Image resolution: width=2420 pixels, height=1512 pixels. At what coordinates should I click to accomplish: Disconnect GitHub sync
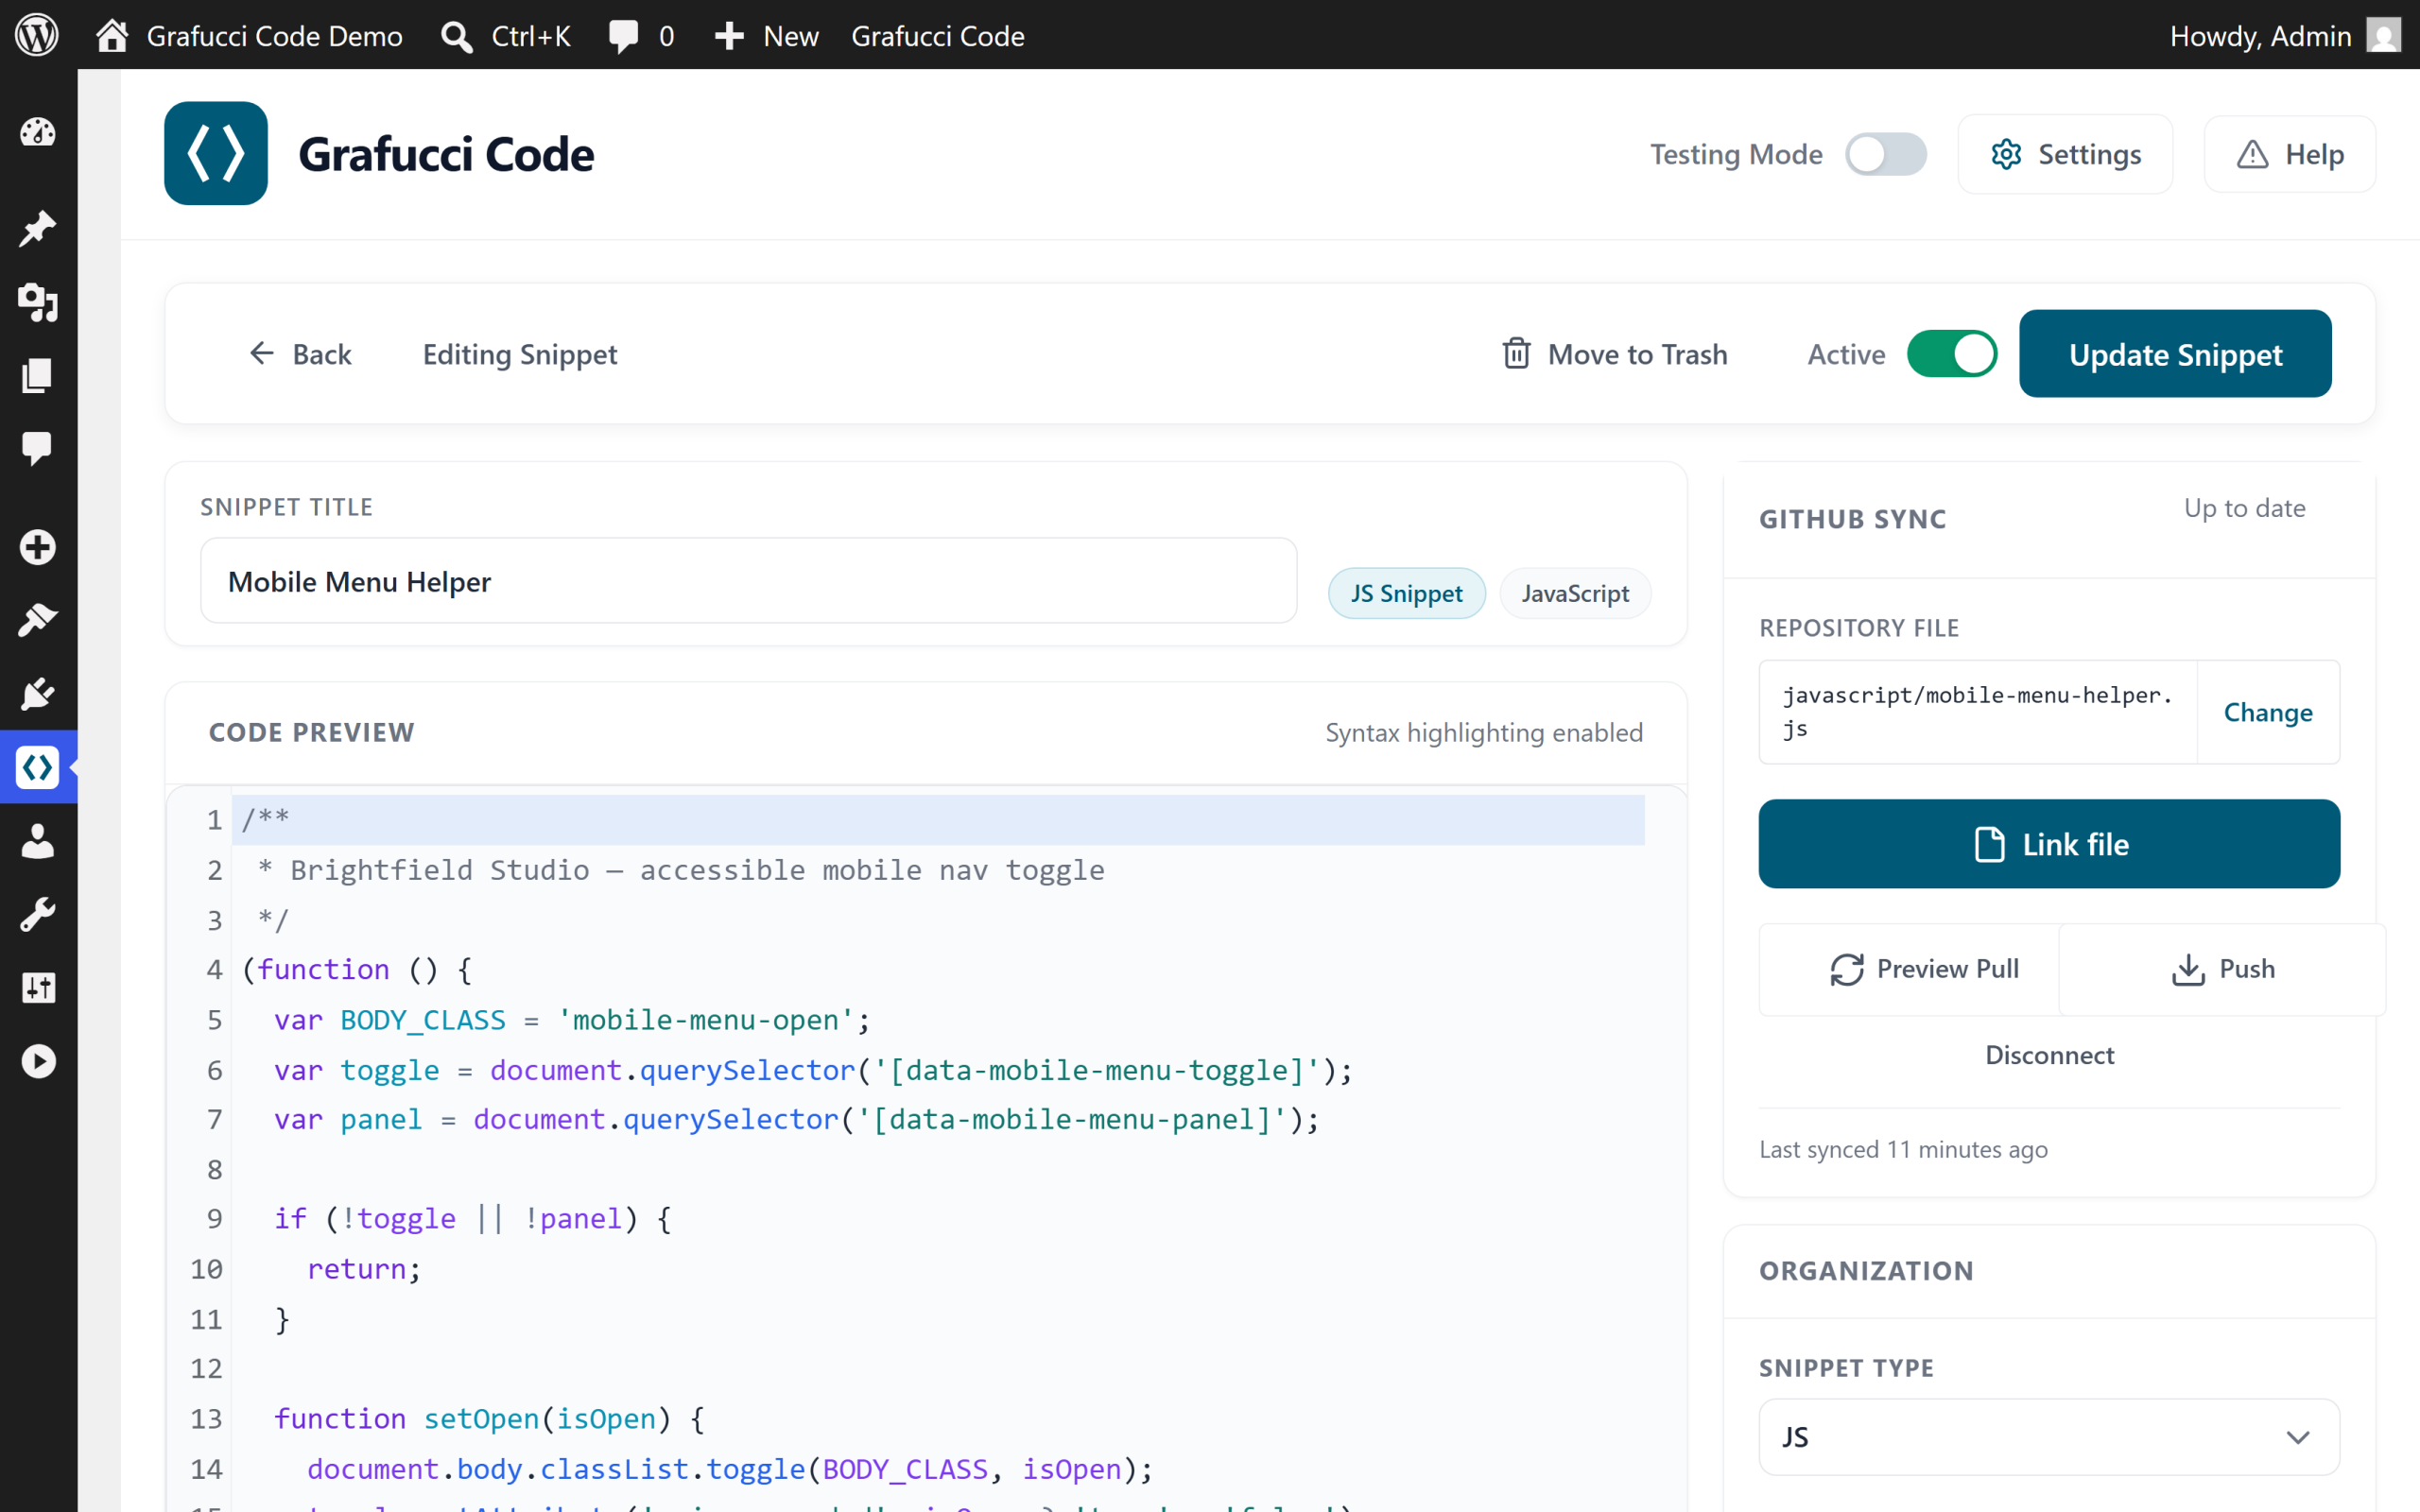coord(2049,1055)
